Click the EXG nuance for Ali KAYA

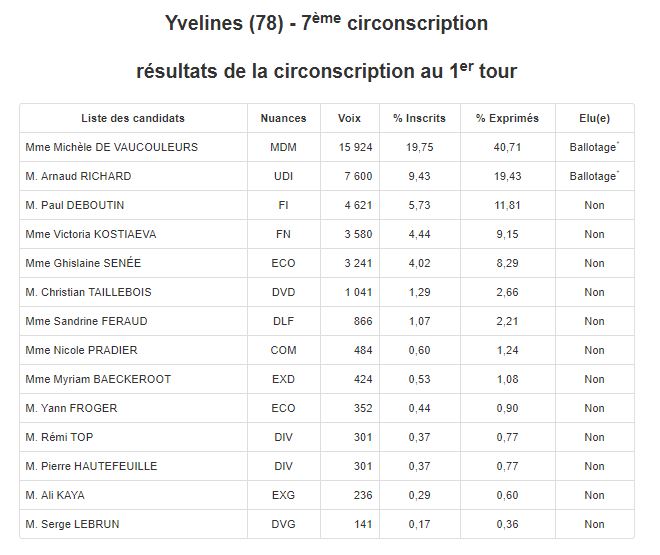click(283, 495)
